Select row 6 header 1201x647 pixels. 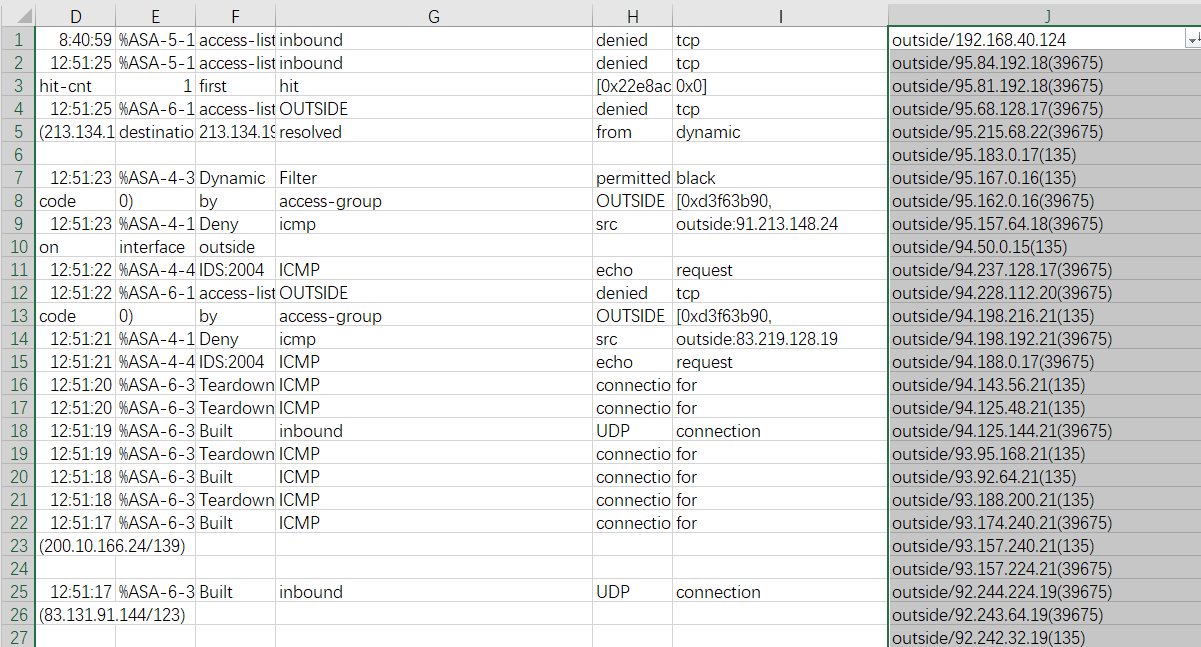coord(17,155)
